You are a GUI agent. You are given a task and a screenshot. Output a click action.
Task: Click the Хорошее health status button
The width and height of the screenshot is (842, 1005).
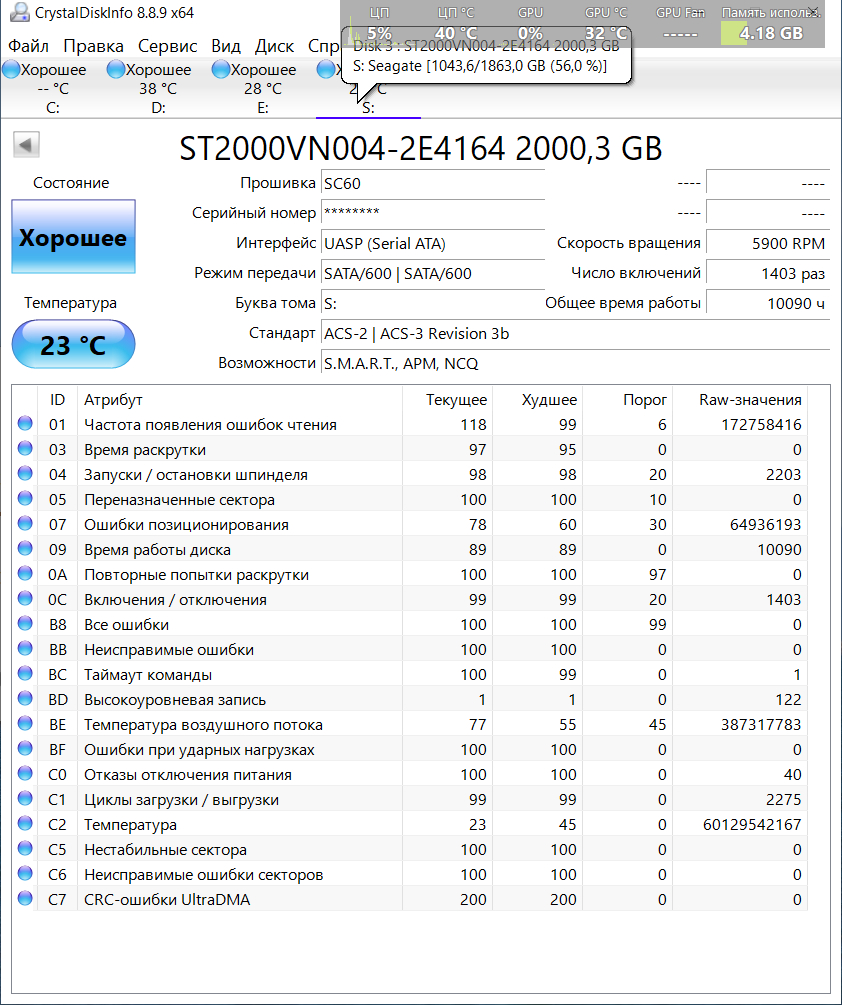tap(73, 238)
